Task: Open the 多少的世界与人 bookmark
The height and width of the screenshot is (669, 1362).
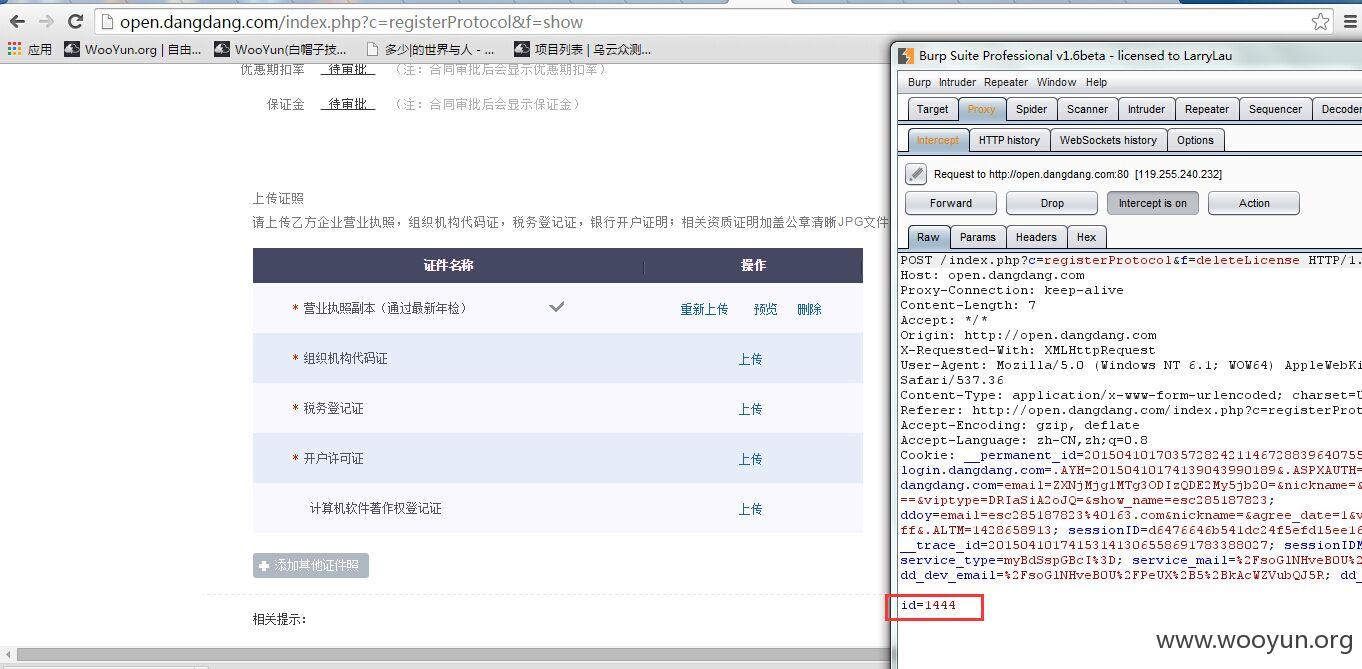Action: click(x=430, y=49)
